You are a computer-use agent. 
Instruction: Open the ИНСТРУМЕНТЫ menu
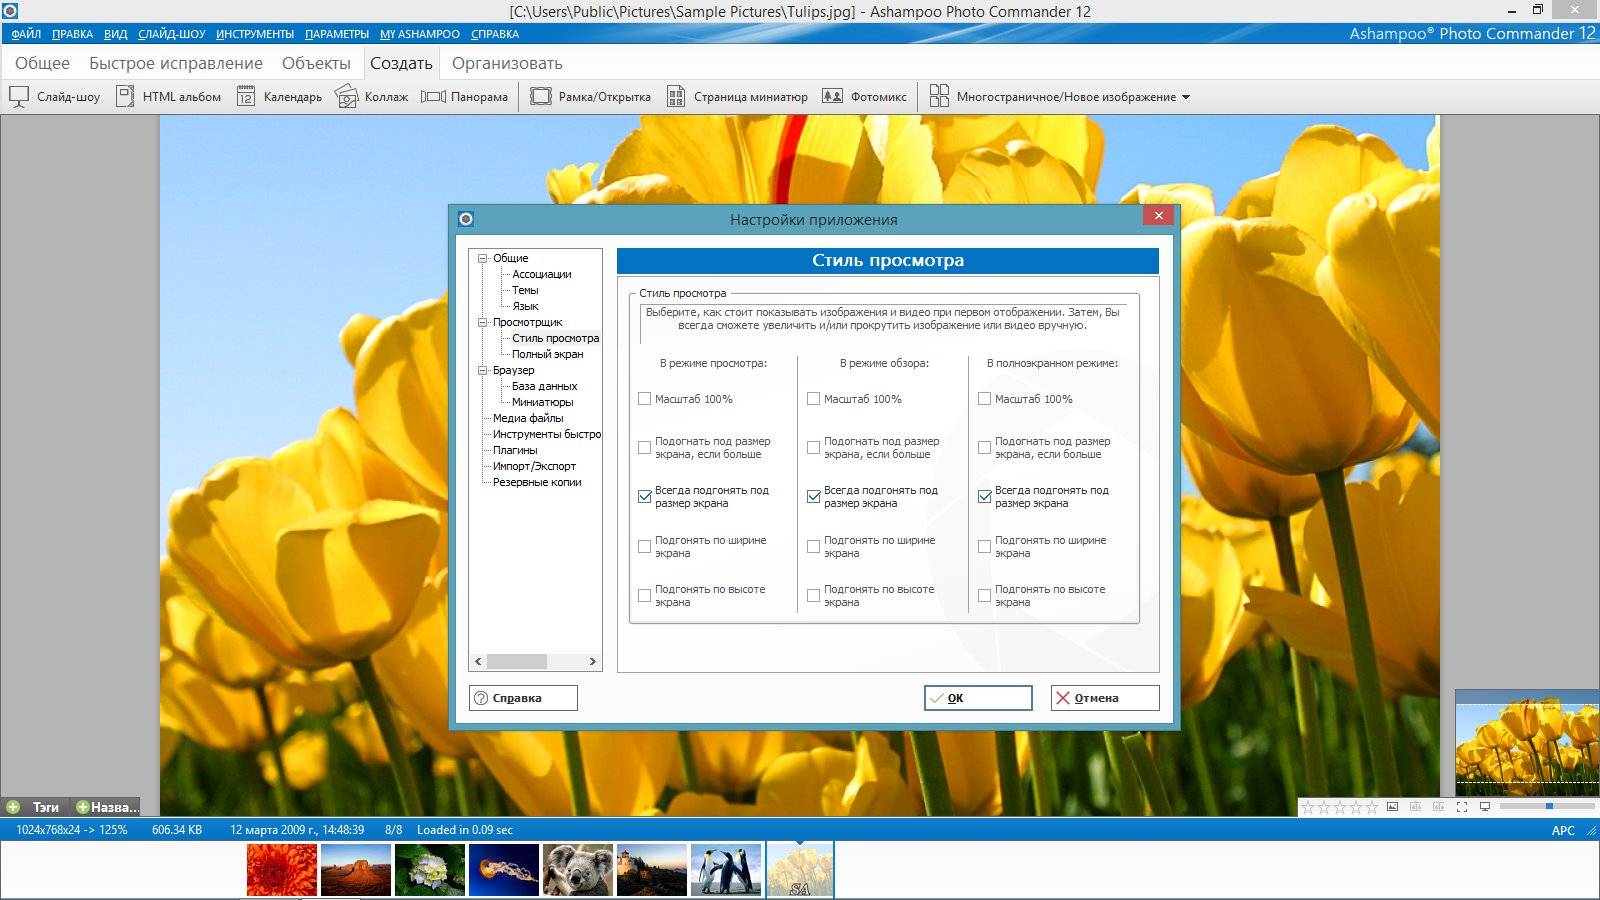(255, 34)
